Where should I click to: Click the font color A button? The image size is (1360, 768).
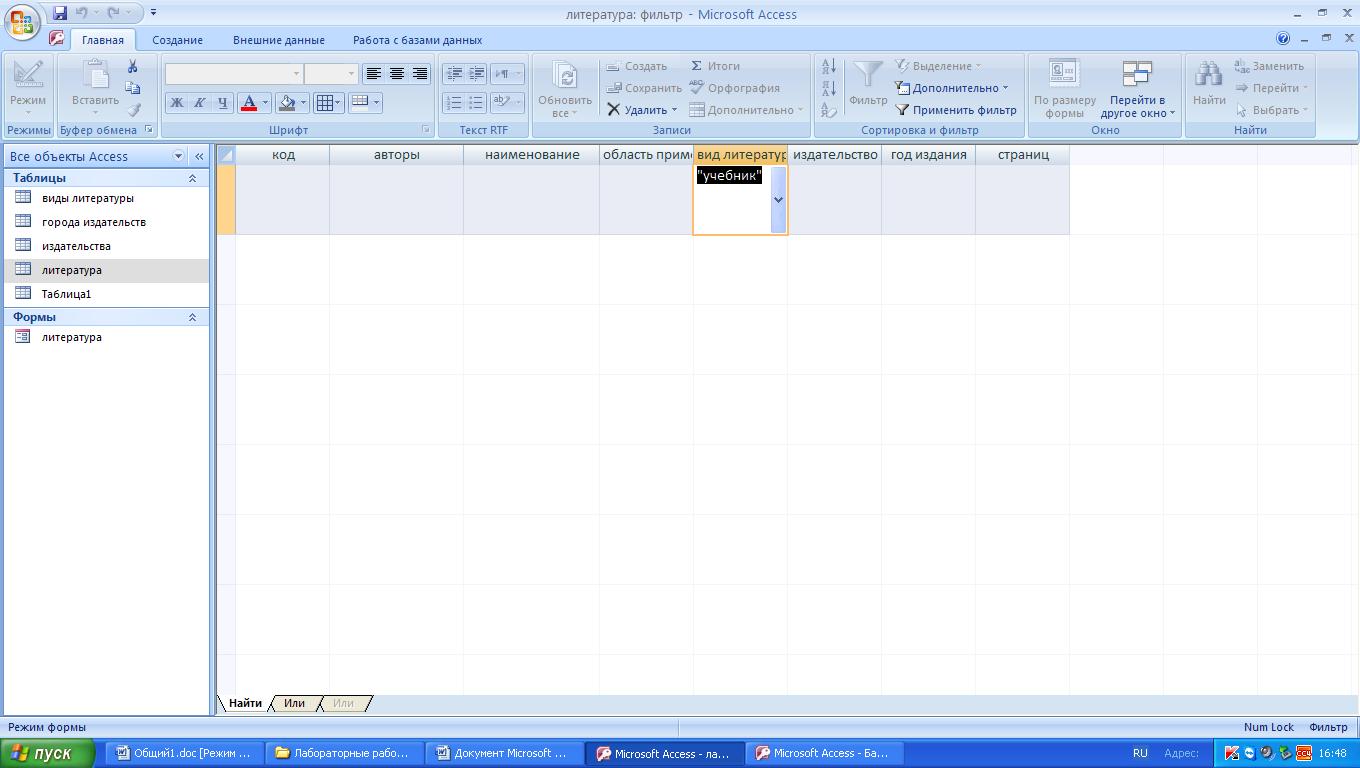click(249, 102)
